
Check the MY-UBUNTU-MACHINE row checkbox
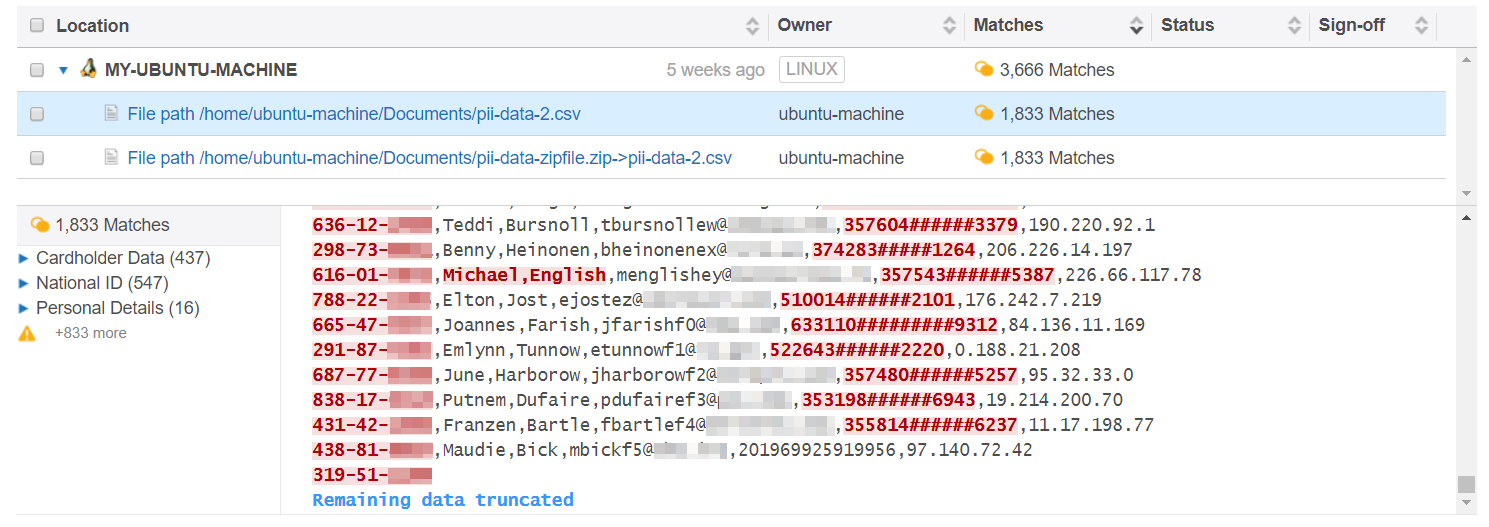pyautogui.click(x=37, y=70)
